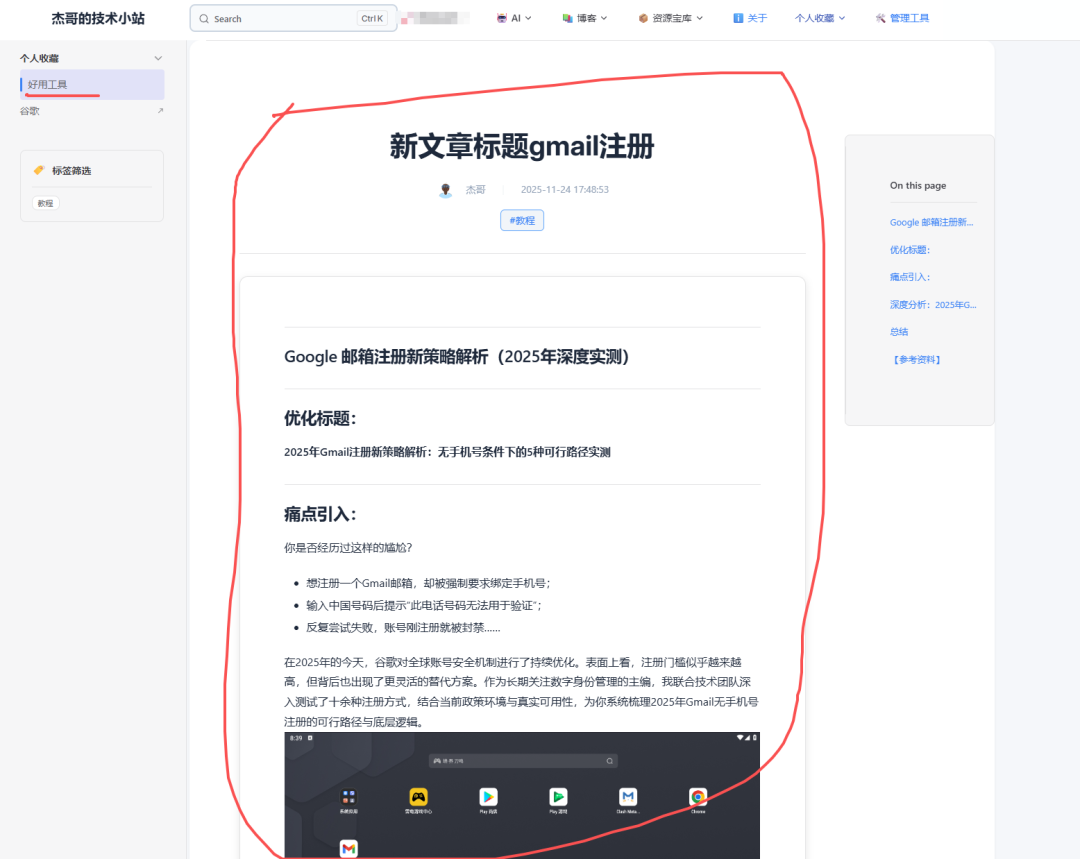Open the 资源宝库 dropdown
The image size is (1080, 859).
coord(671,17)
